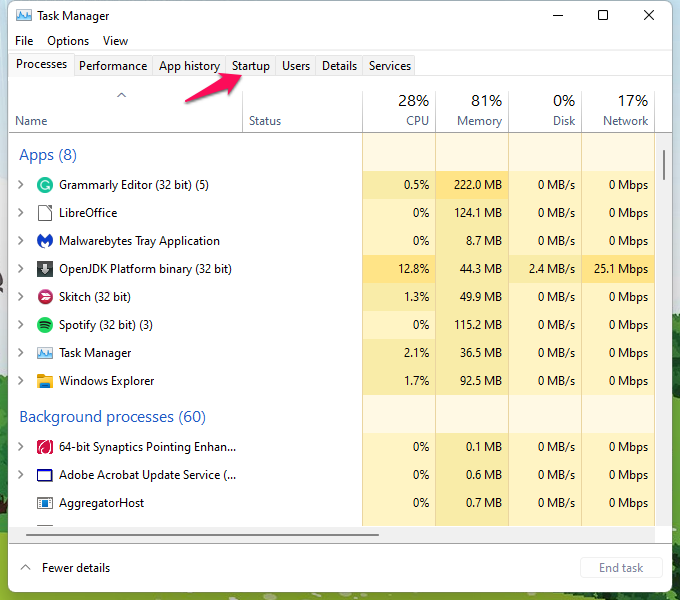Open the Details tab
This screenshot has width=680, height=600.
[x=340, y=66]
